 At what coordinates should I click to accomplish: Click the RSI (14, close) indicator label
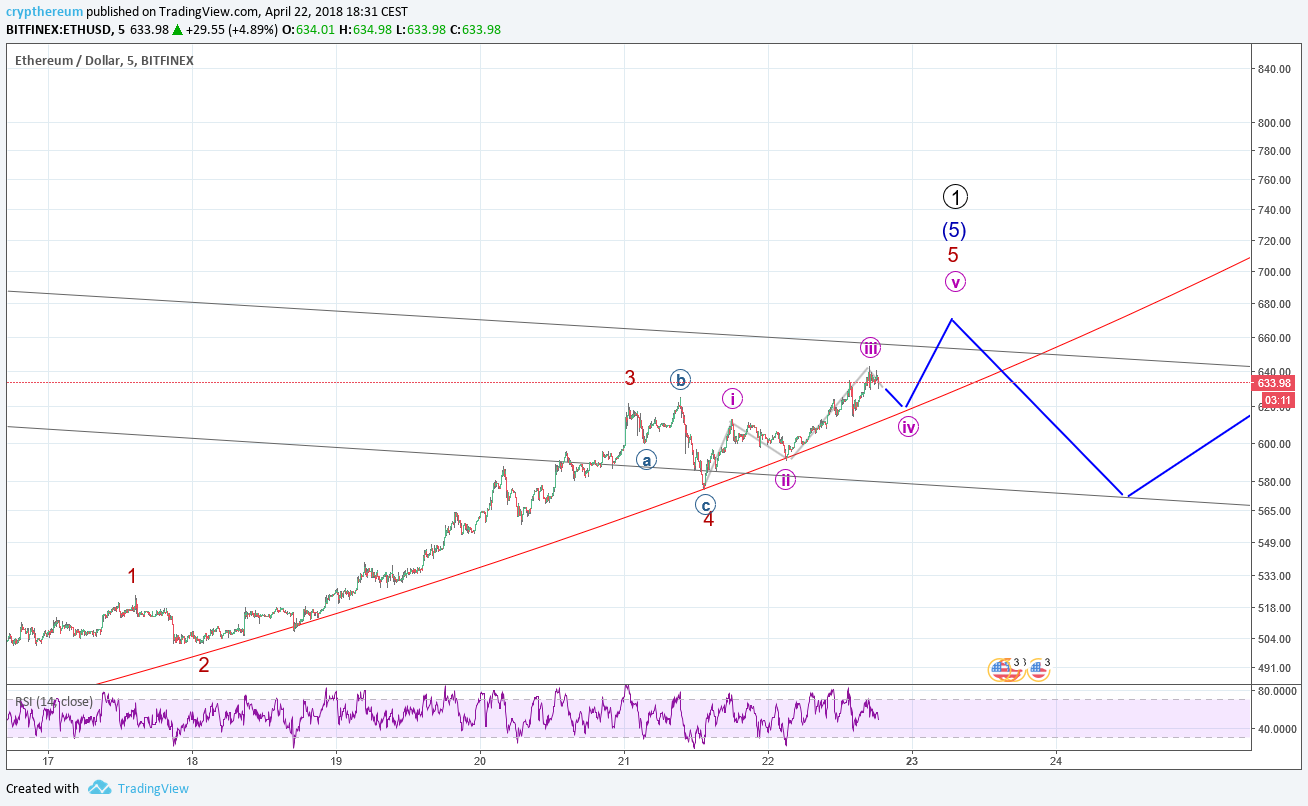point(54,702)
